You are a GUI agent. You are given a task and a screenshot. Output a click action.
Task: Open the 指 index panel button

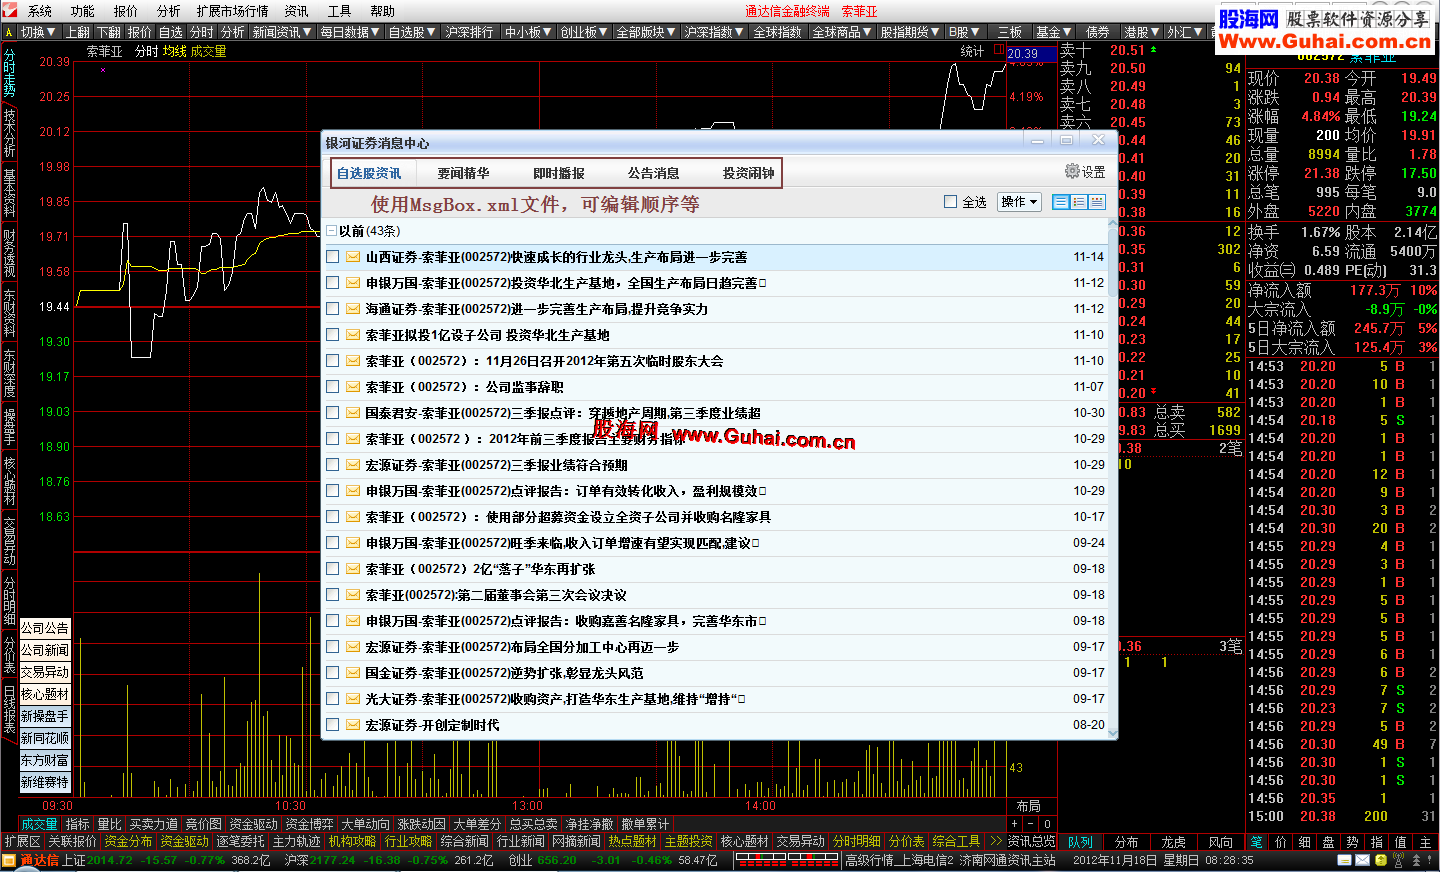click(x=1377, y=842)
